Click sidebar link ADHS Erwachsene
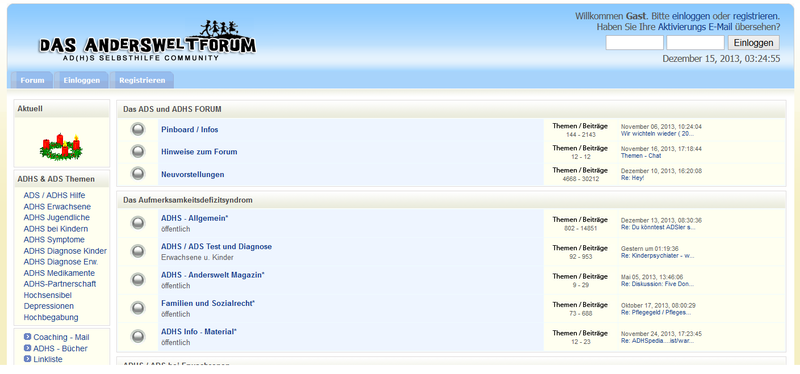The height and width of the screenshot is (374, 800). pos(57,207)
